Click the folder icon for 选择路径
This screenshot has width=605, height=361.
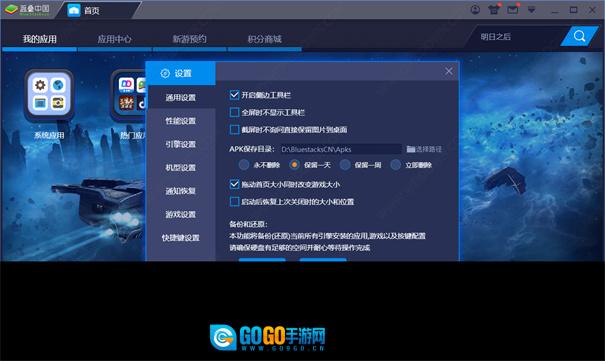coord(411,149)
